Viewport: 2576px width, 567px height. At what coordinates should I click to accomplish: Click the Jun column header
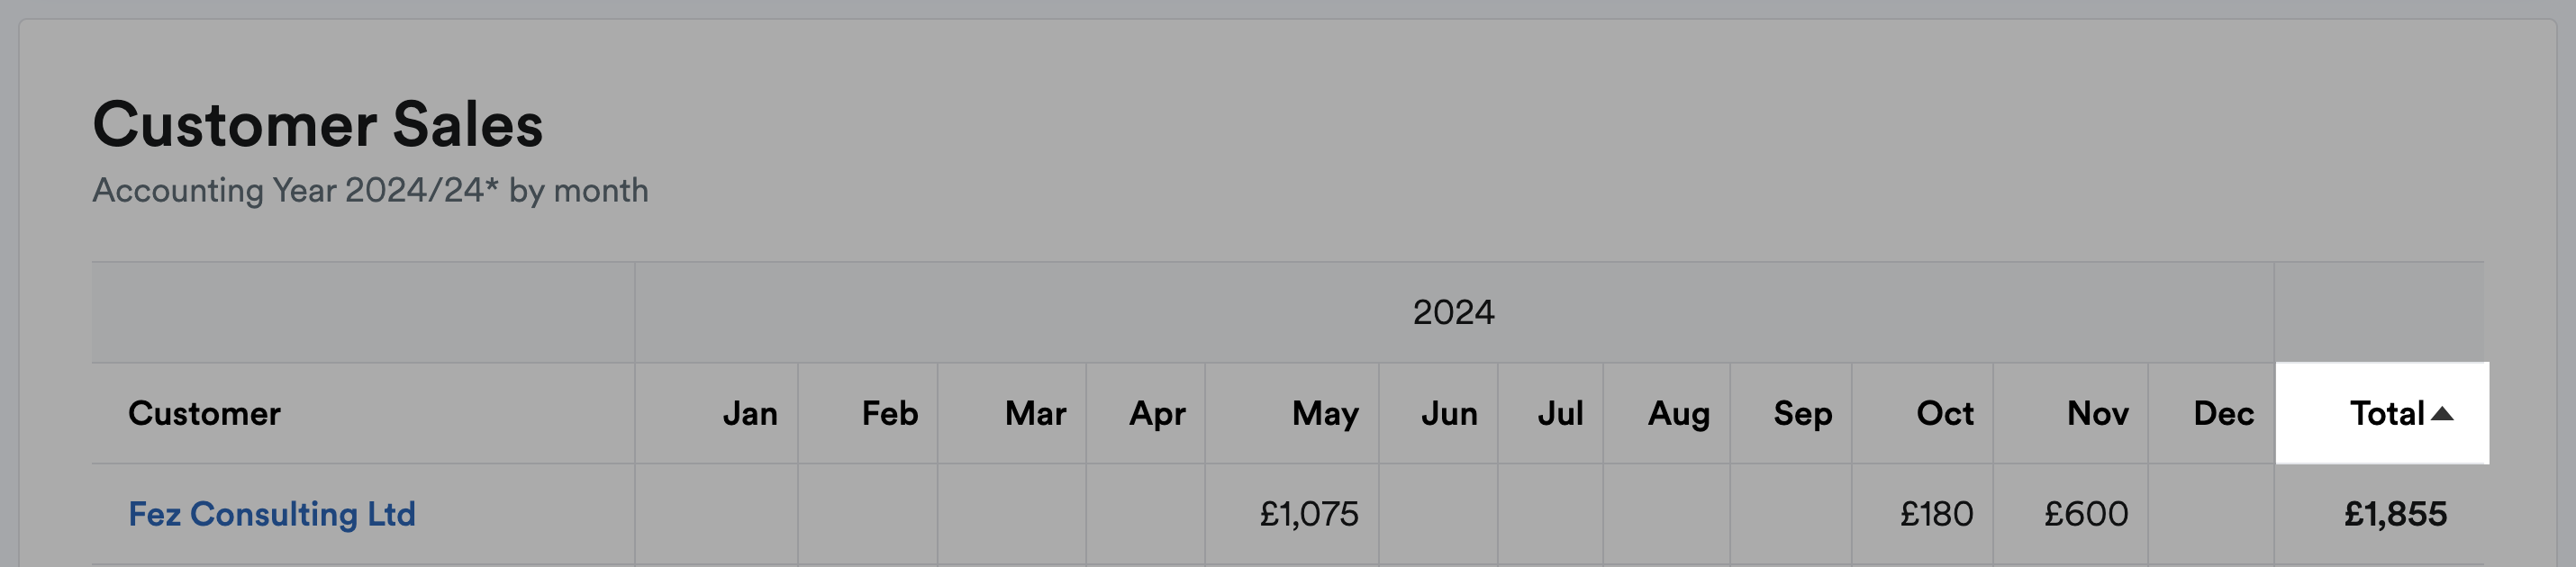pyautogui.click(x=1449, y=413)
